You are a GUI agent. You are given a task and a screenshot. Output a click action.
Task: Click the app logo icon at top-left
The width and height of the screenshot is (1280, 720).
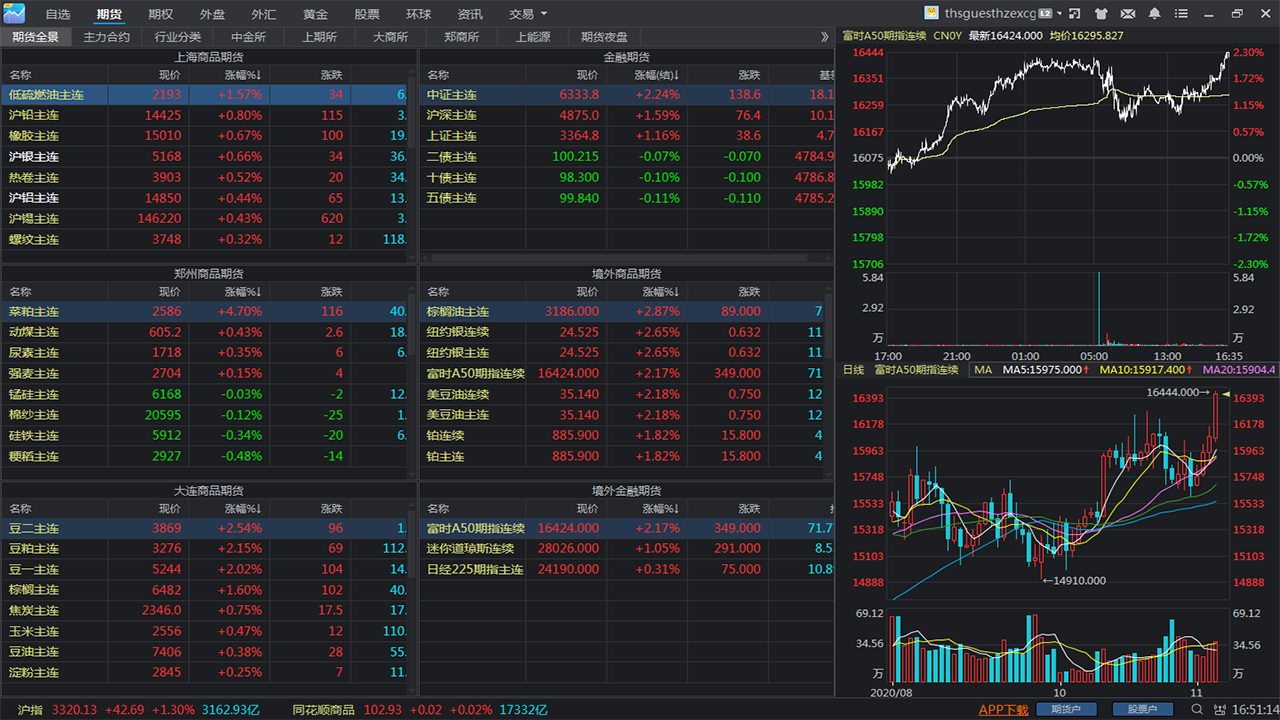coord(14,13)
